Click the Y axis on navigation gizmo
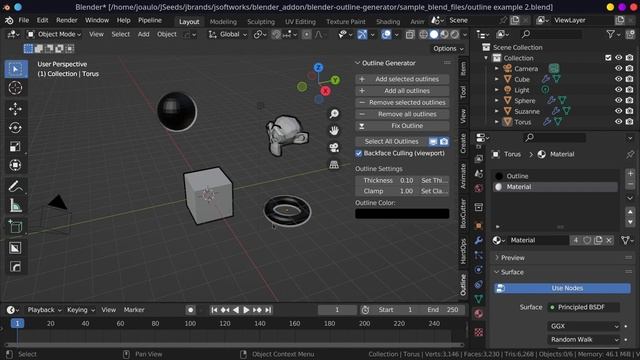Viewport: 640px width, 360px height. click(x=335, y=80)
